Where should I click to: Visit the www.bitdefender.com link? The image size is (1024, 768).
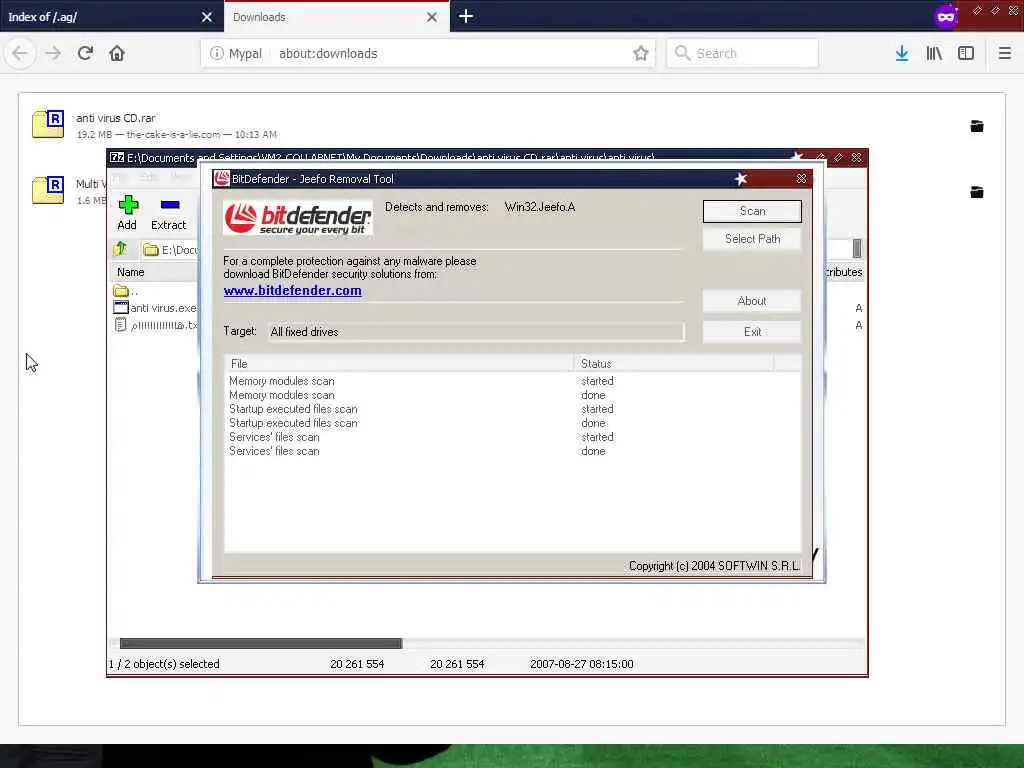pos(292,291)
